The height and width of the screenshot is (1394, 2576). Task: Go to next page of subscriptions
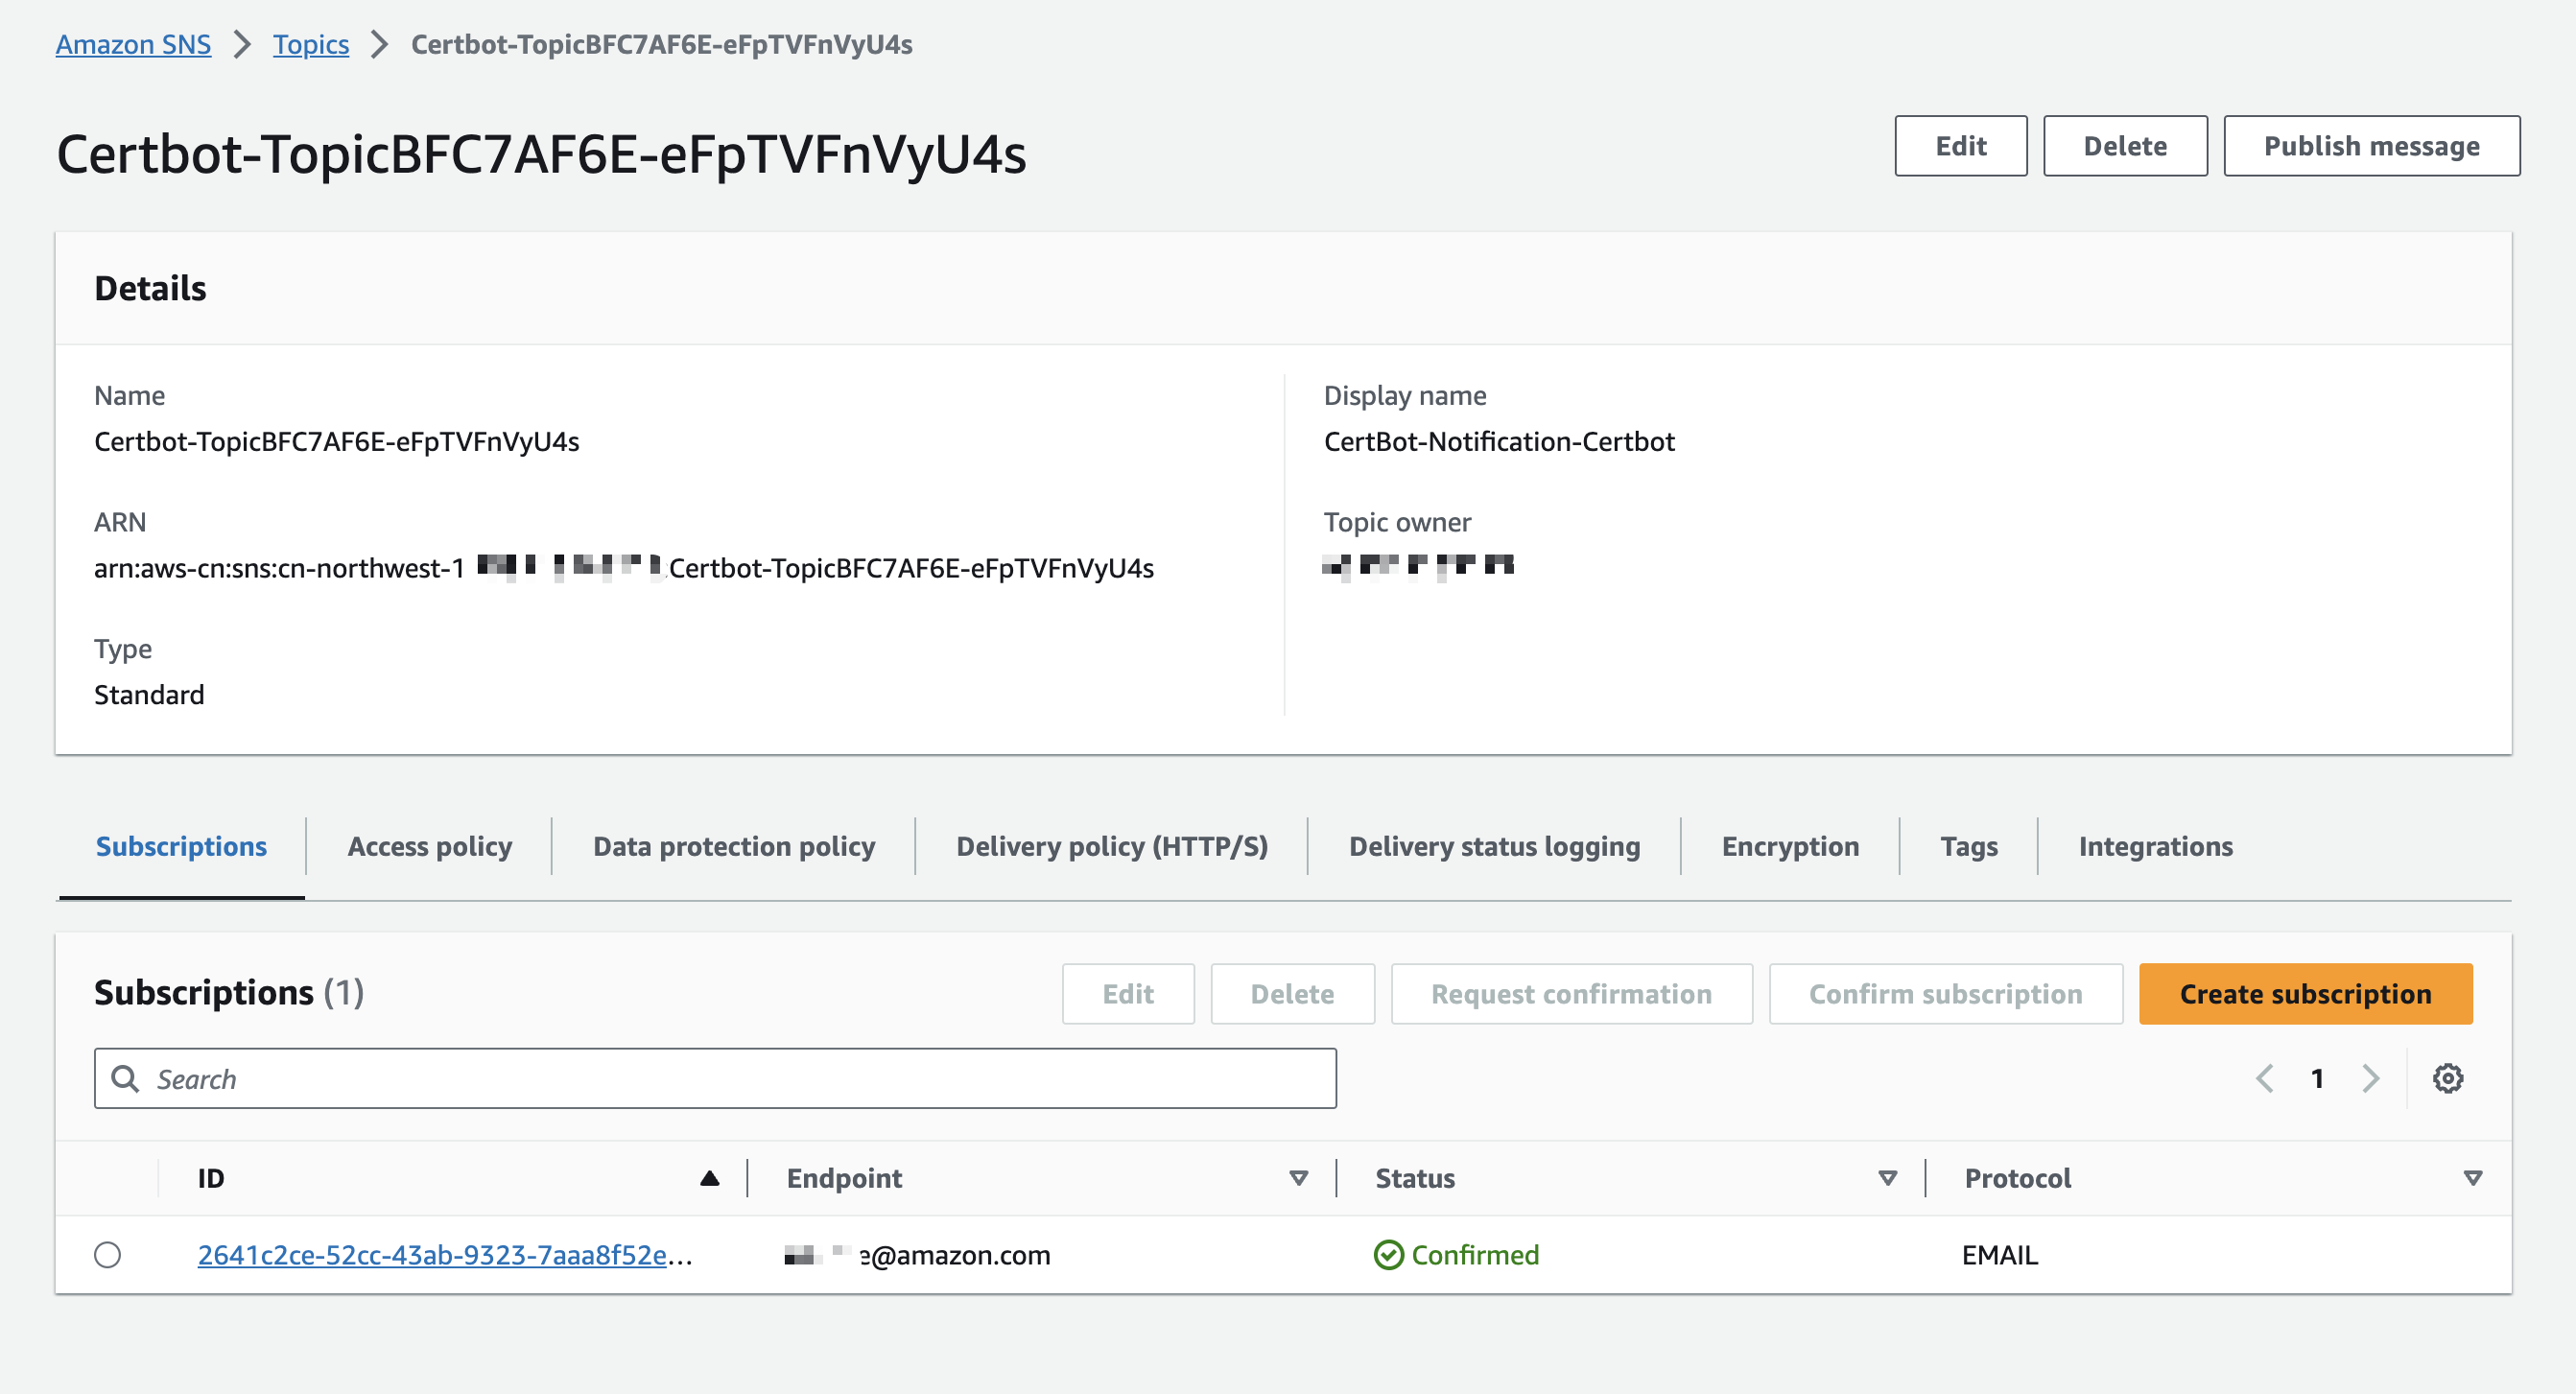coord(2370,1078)
